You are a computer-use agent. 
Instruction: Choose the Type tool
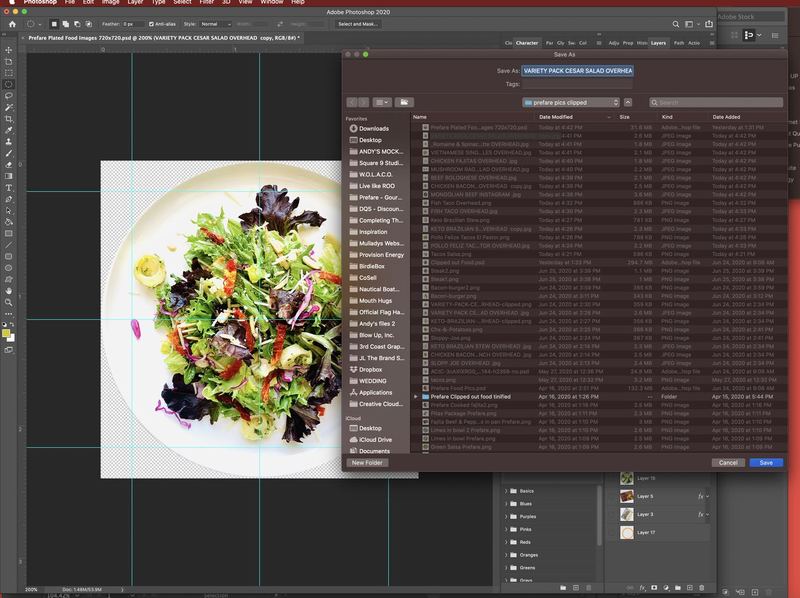(9, 188)
